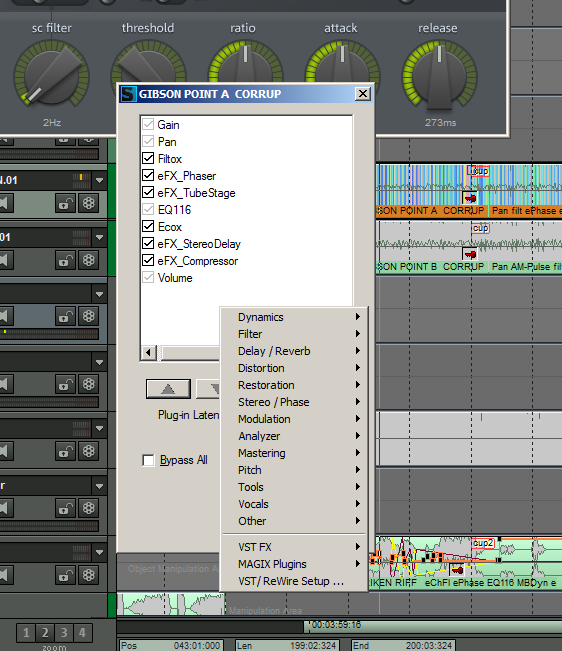Open the Vocals menu entry
Screen dimensions: 562x651
[294, 504]
